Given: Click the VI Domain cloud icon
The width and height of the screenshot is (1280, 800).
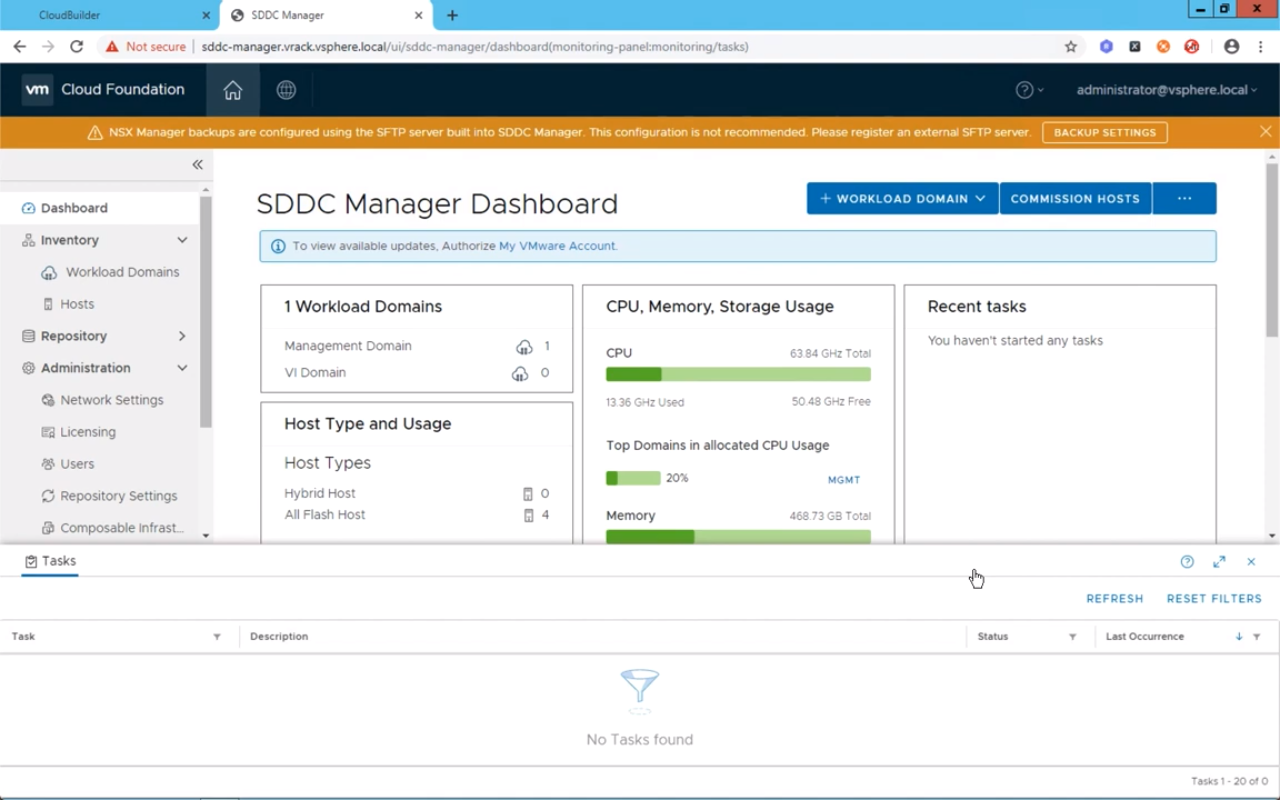Looking at the screenshot, I should (520, 373).
